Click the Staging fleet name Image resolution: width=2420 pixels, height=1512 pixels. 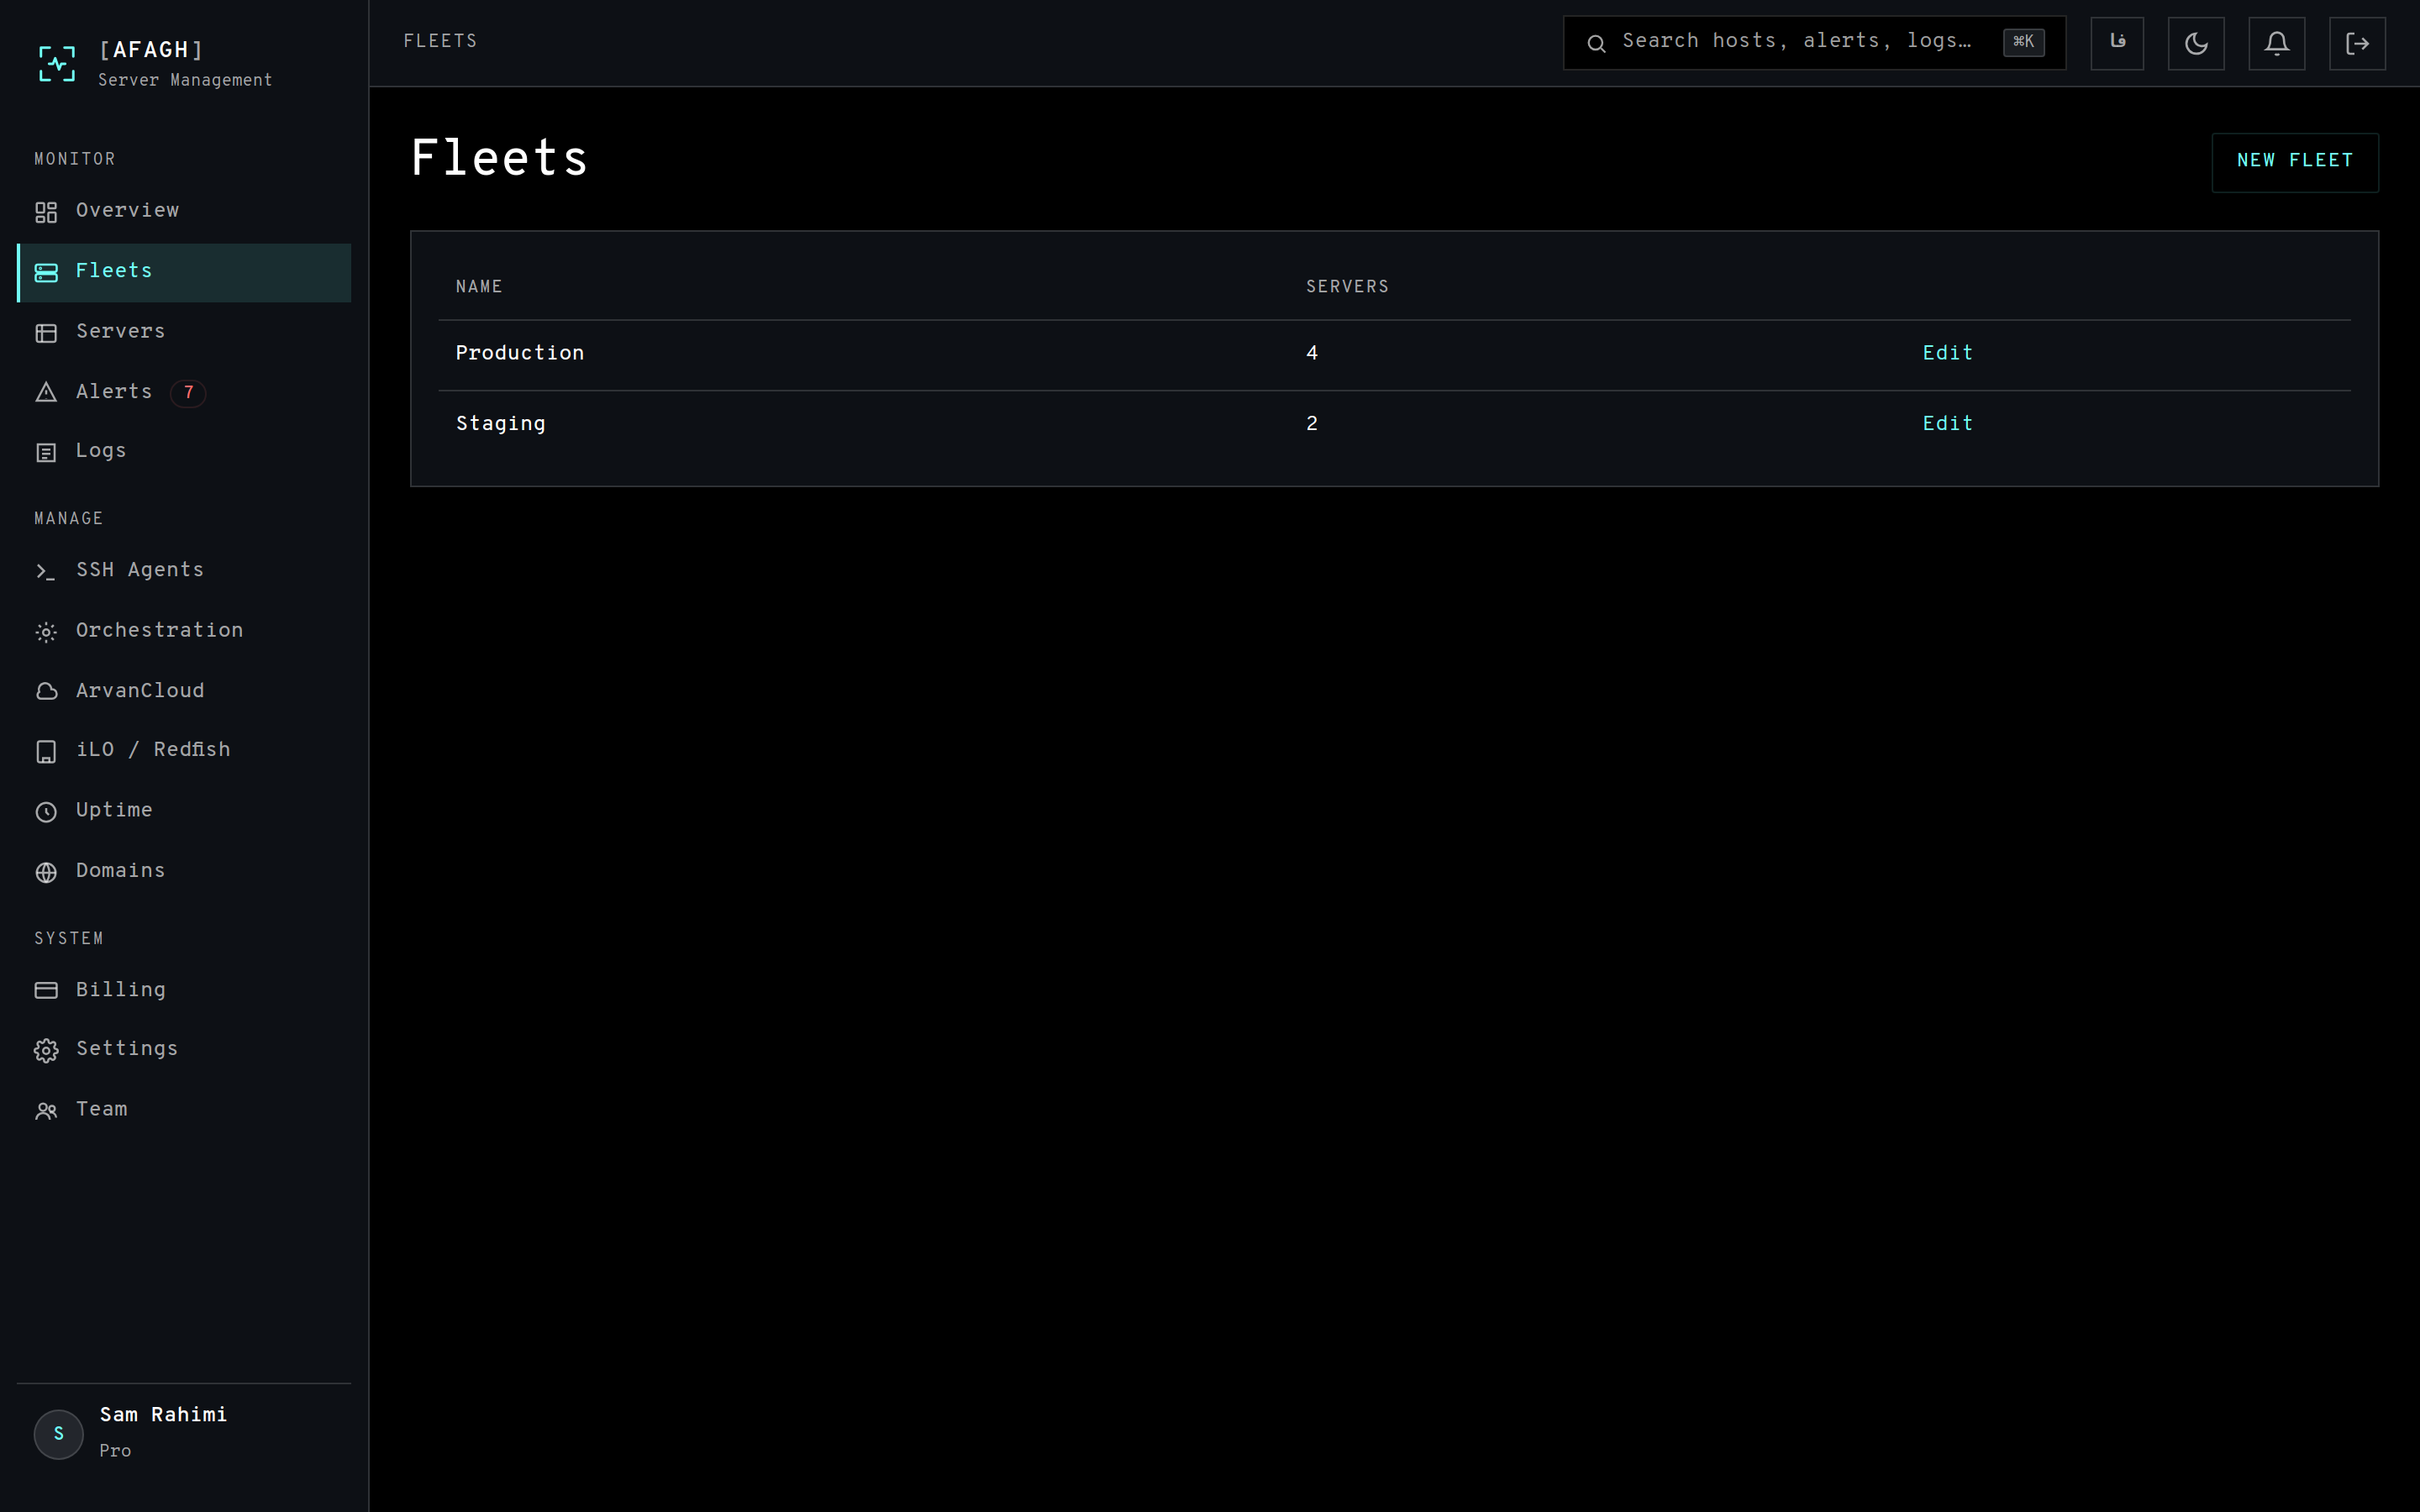pos(501,424)
